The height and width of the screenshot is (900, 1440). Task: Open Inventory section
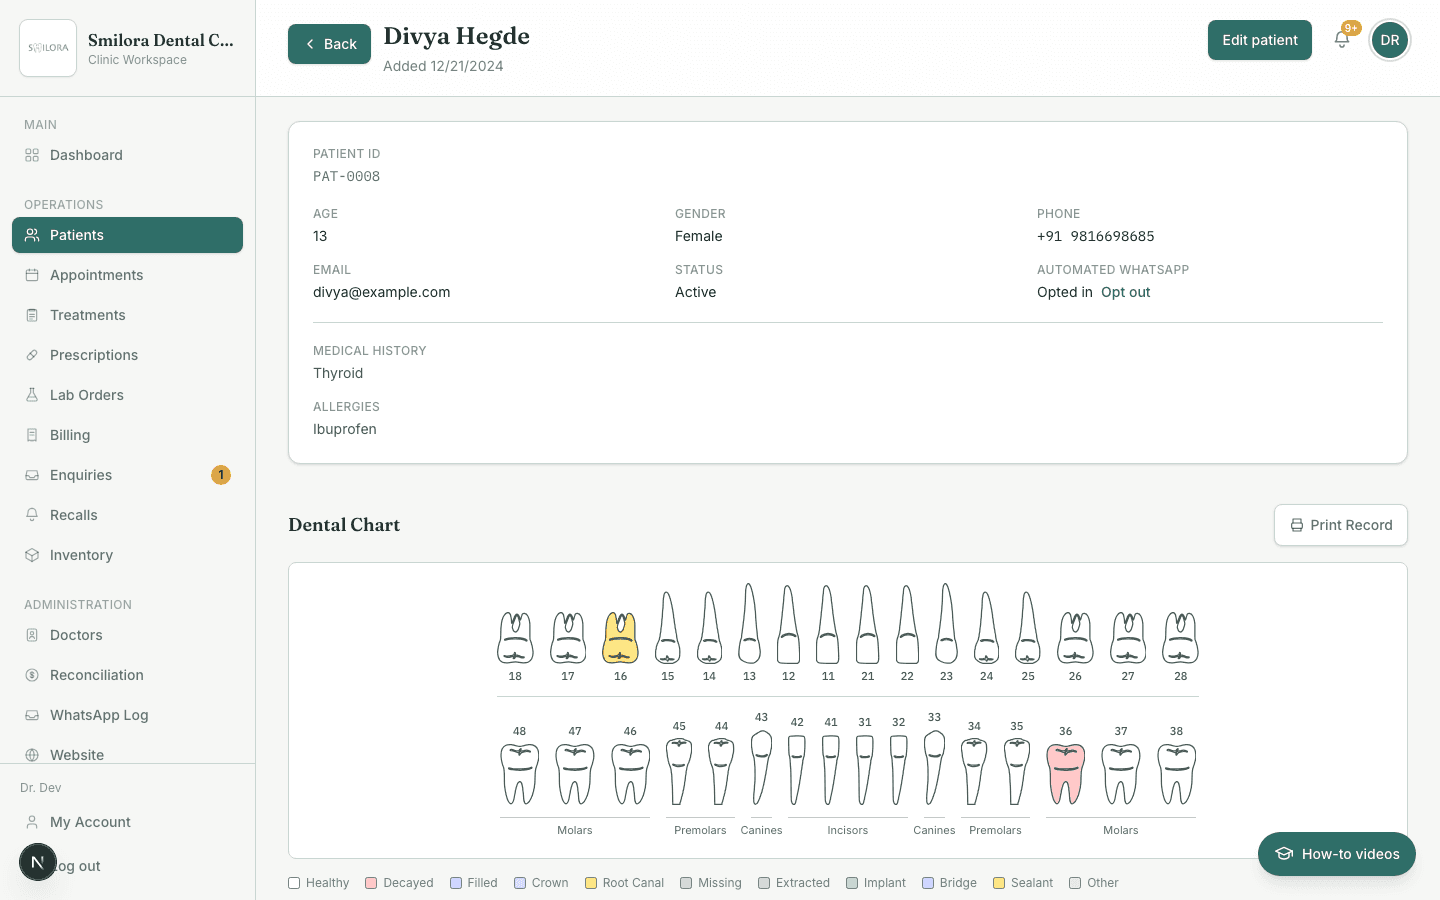[x=127, y=555]
